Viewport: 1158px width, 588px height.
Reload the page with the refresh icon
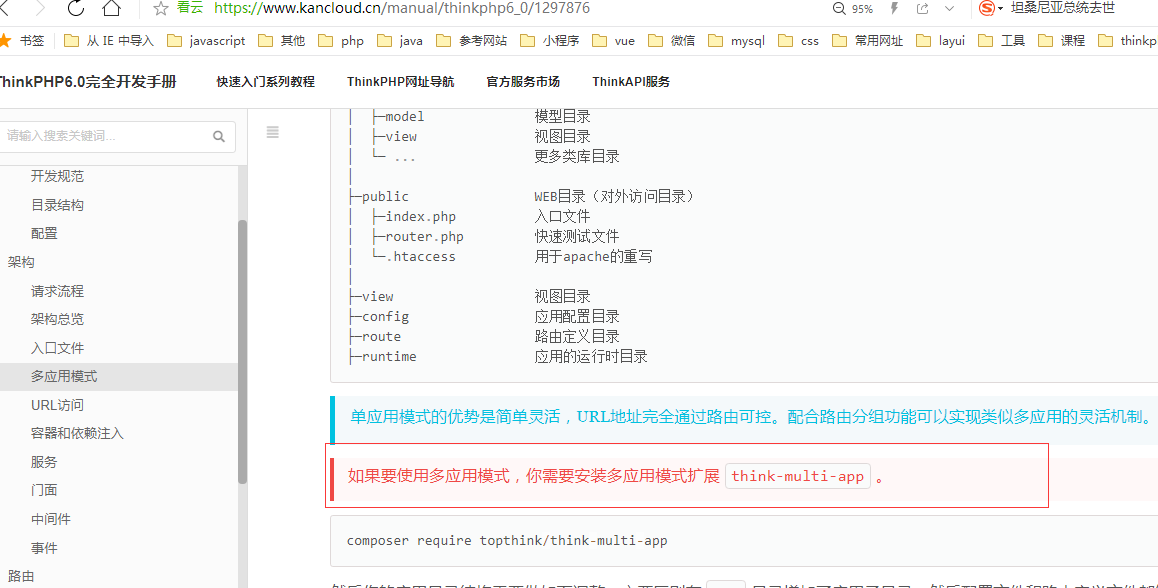click(x=75, y=9)
